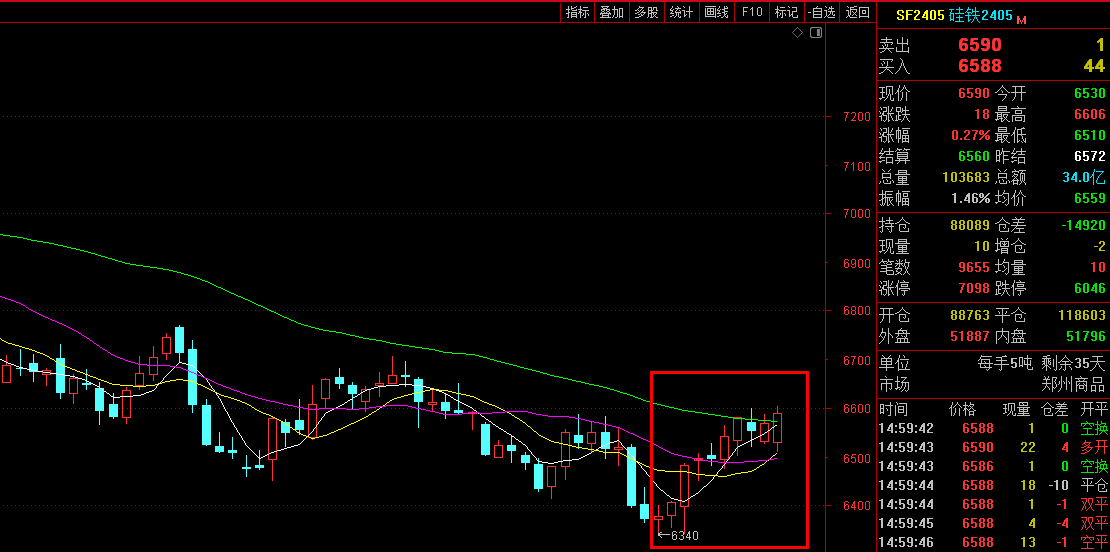Click the 开平 column header
This screenshot has width=1110, height=552.
click(1094, 409)
